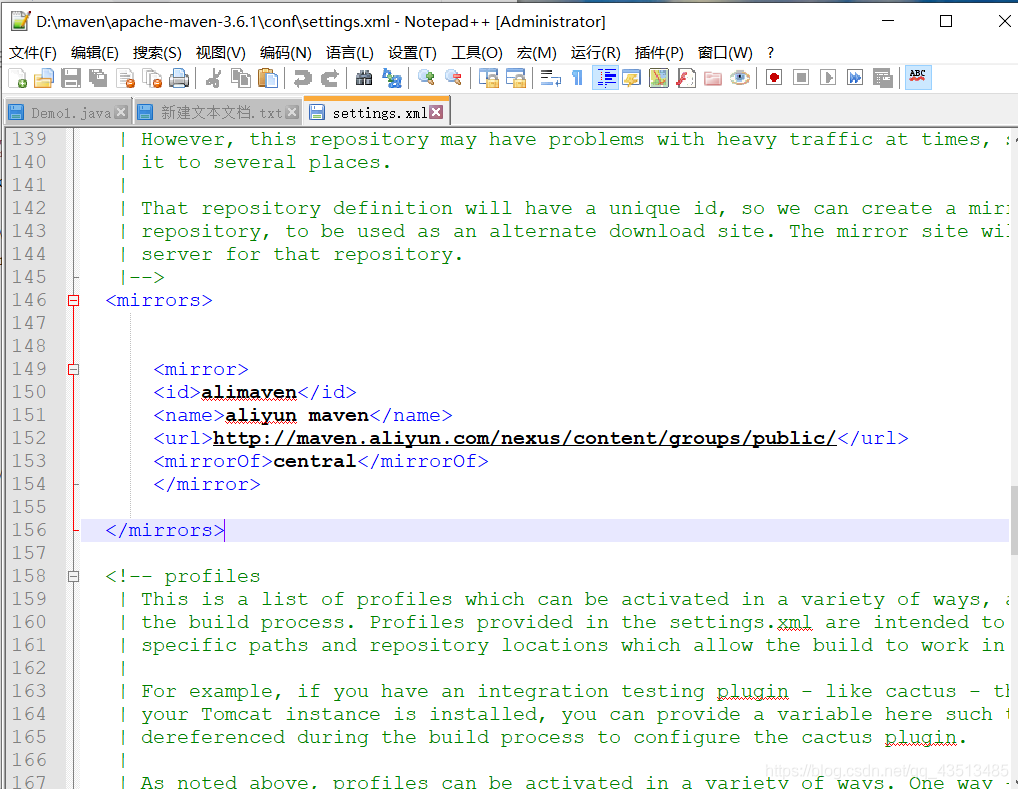The height and width of the screenshot is (789, 1018).
Task: Open the ? help menu
Action: (x=771, y=53)
